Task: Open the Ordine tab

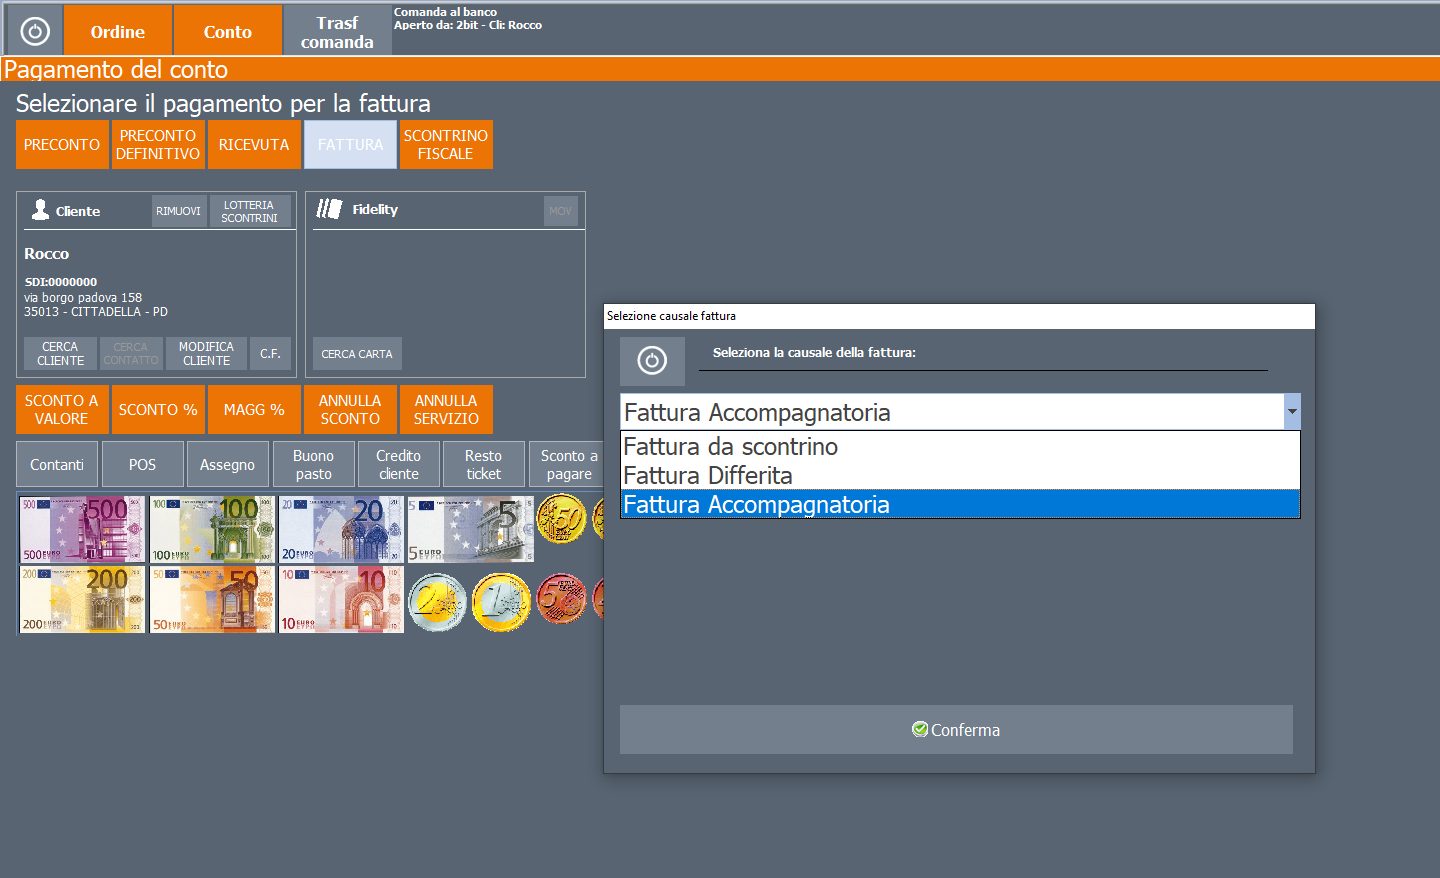Action: (x=118, y=31)
